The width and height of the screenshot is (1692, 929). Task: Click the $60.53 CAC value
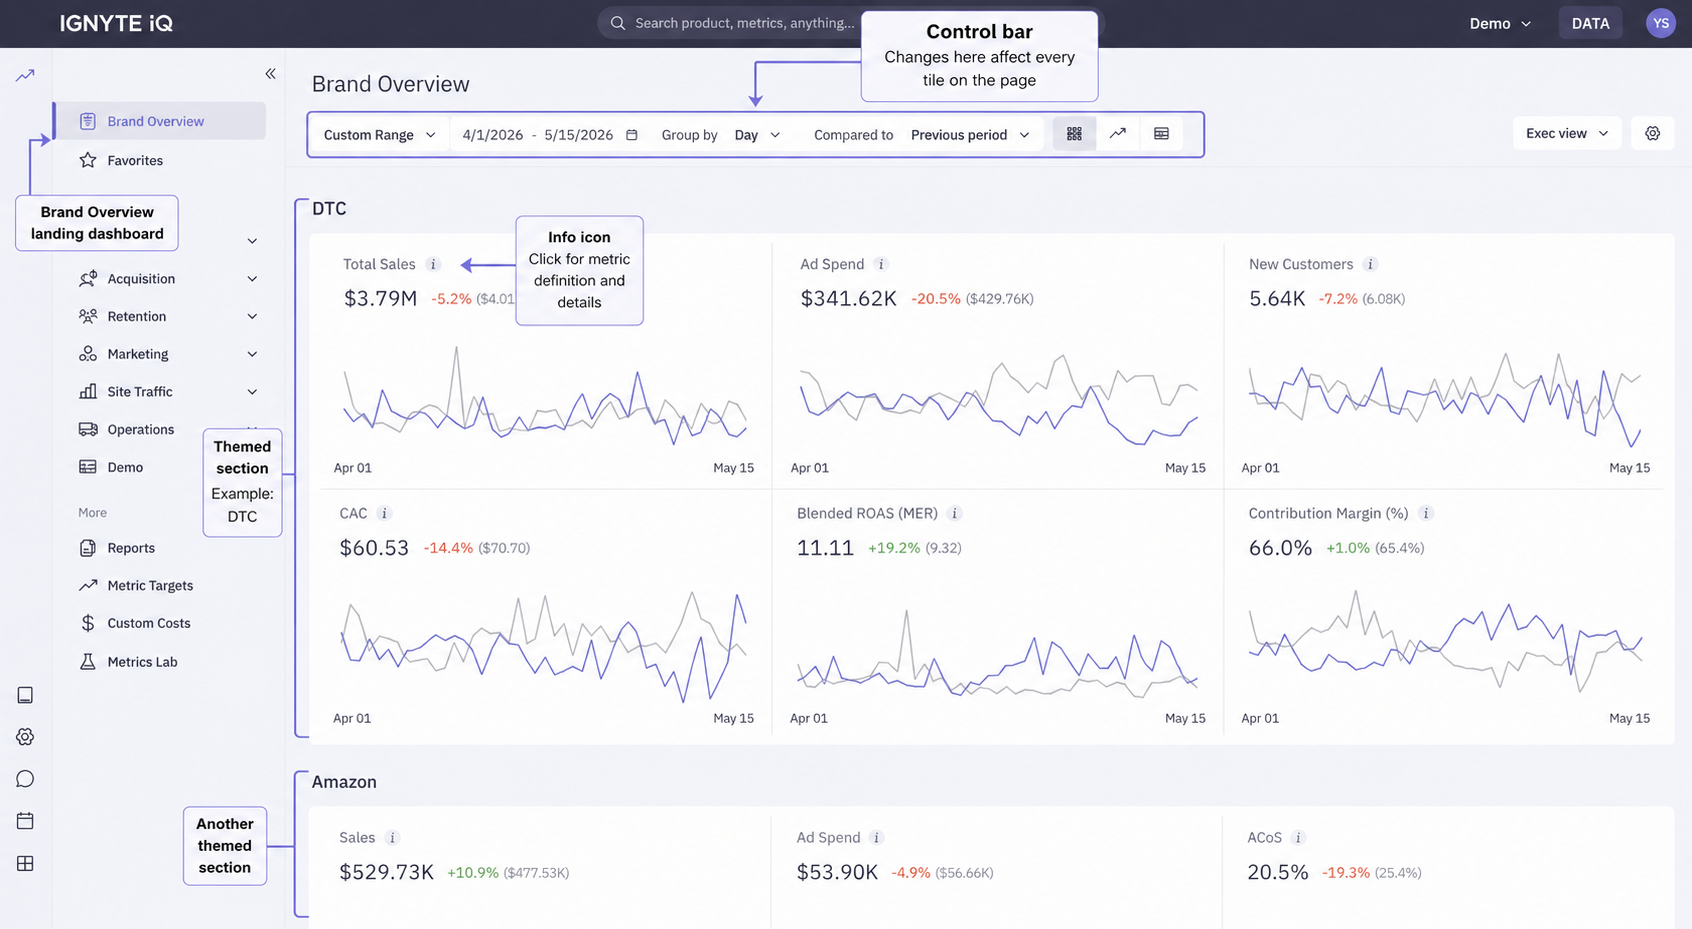point(374,548)
